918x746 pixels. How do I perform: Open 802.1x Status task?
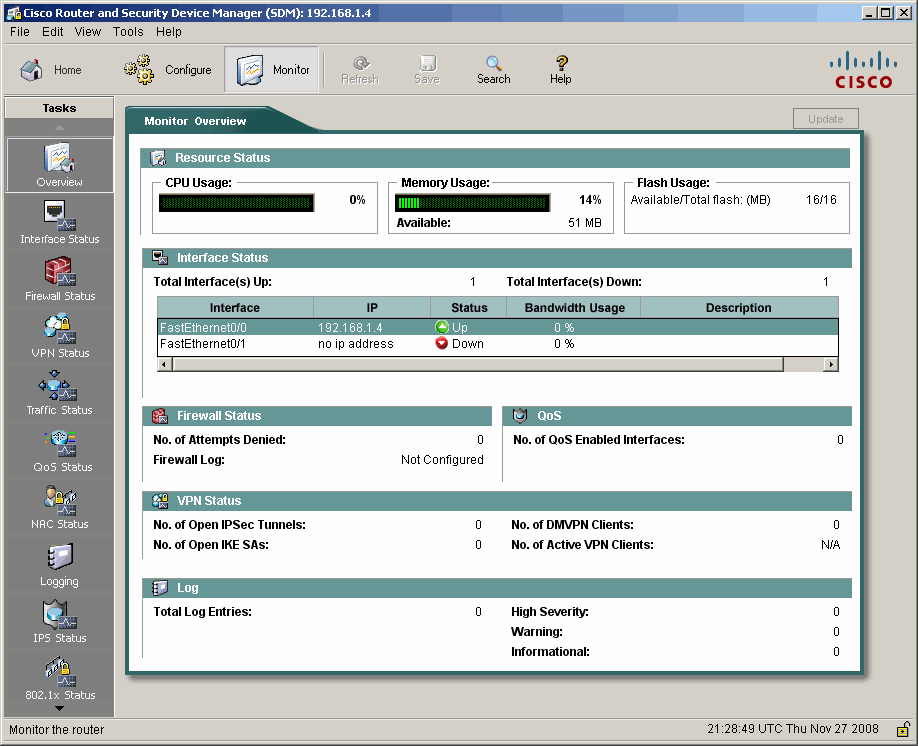[59, 679]
